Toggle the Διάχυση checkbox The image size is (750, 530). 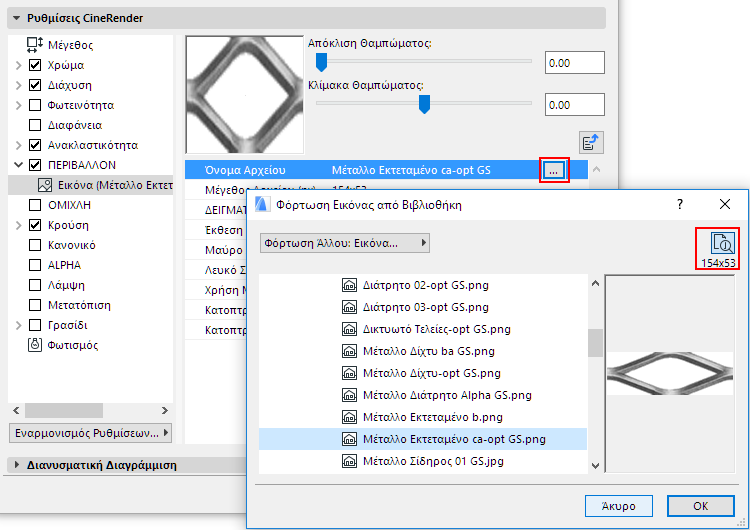35,85
